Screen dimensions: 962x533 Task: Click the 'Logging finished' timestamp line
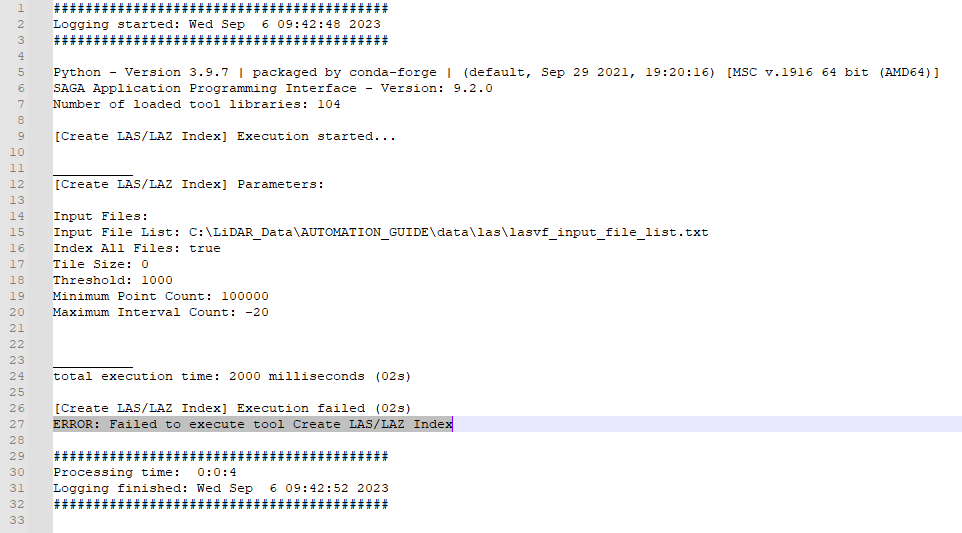coord(220,488)
